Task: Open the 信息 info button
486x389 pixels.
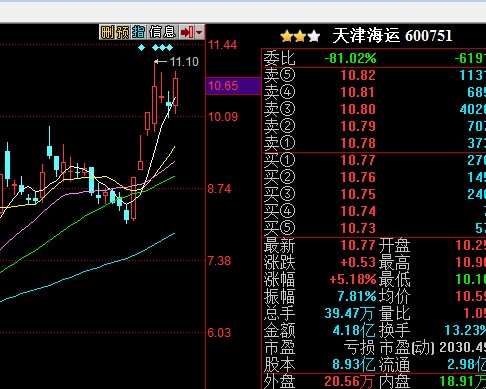Action: click(162, 32)
